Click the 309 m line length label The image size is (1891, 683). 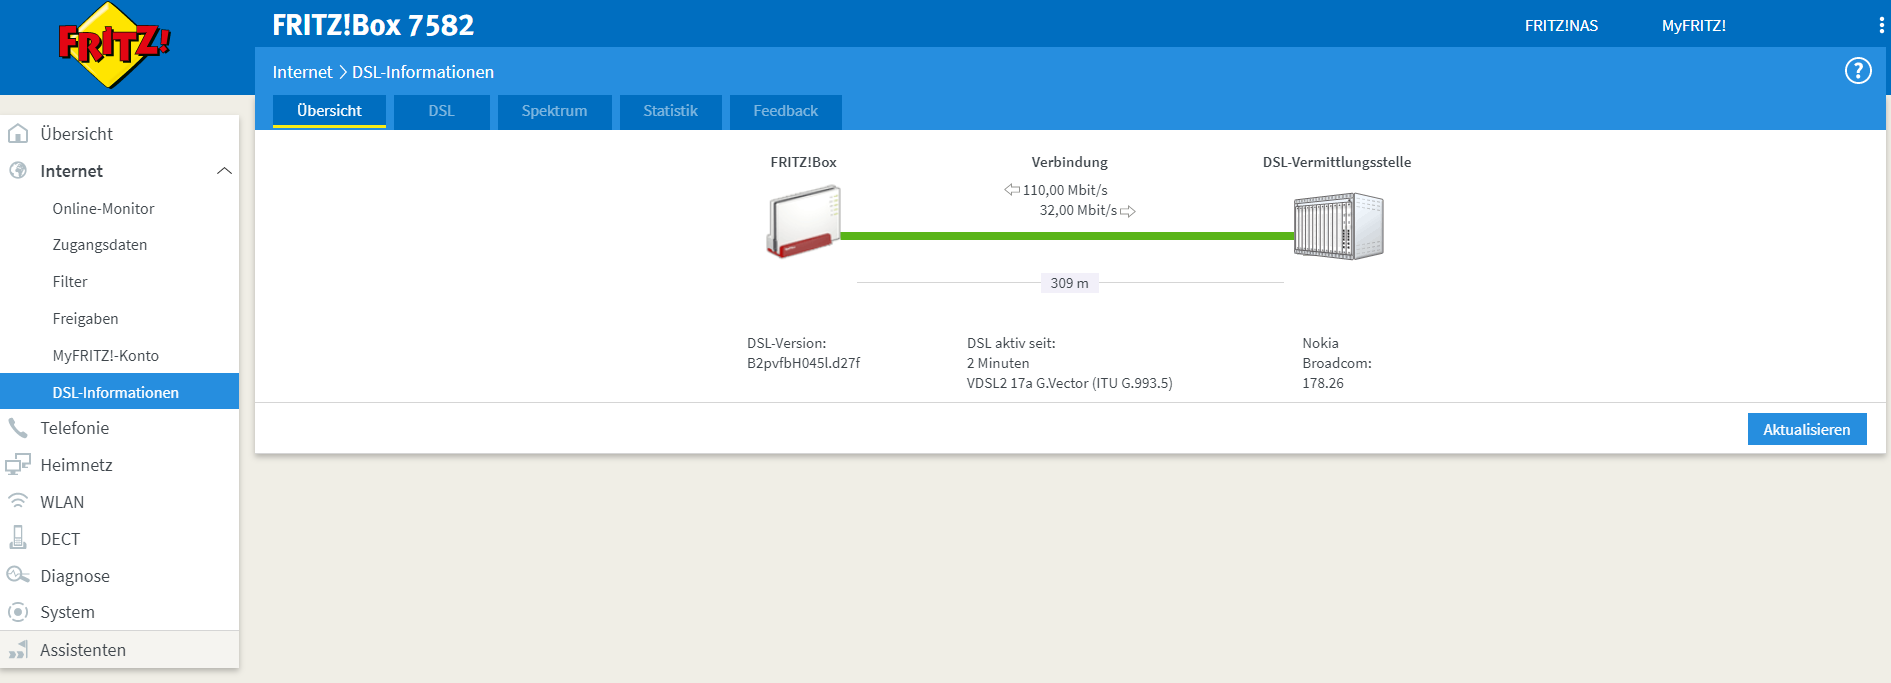(1069, 283)
